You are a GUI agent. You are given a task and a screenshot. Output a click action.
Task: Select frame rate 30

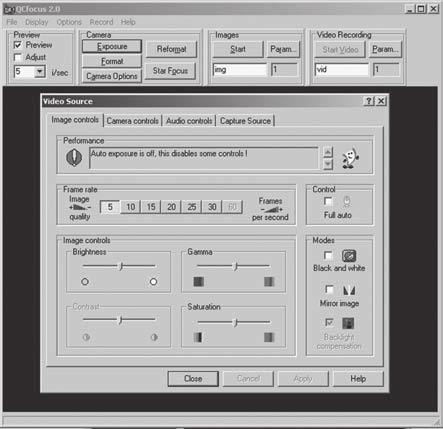tap(212, 207)
